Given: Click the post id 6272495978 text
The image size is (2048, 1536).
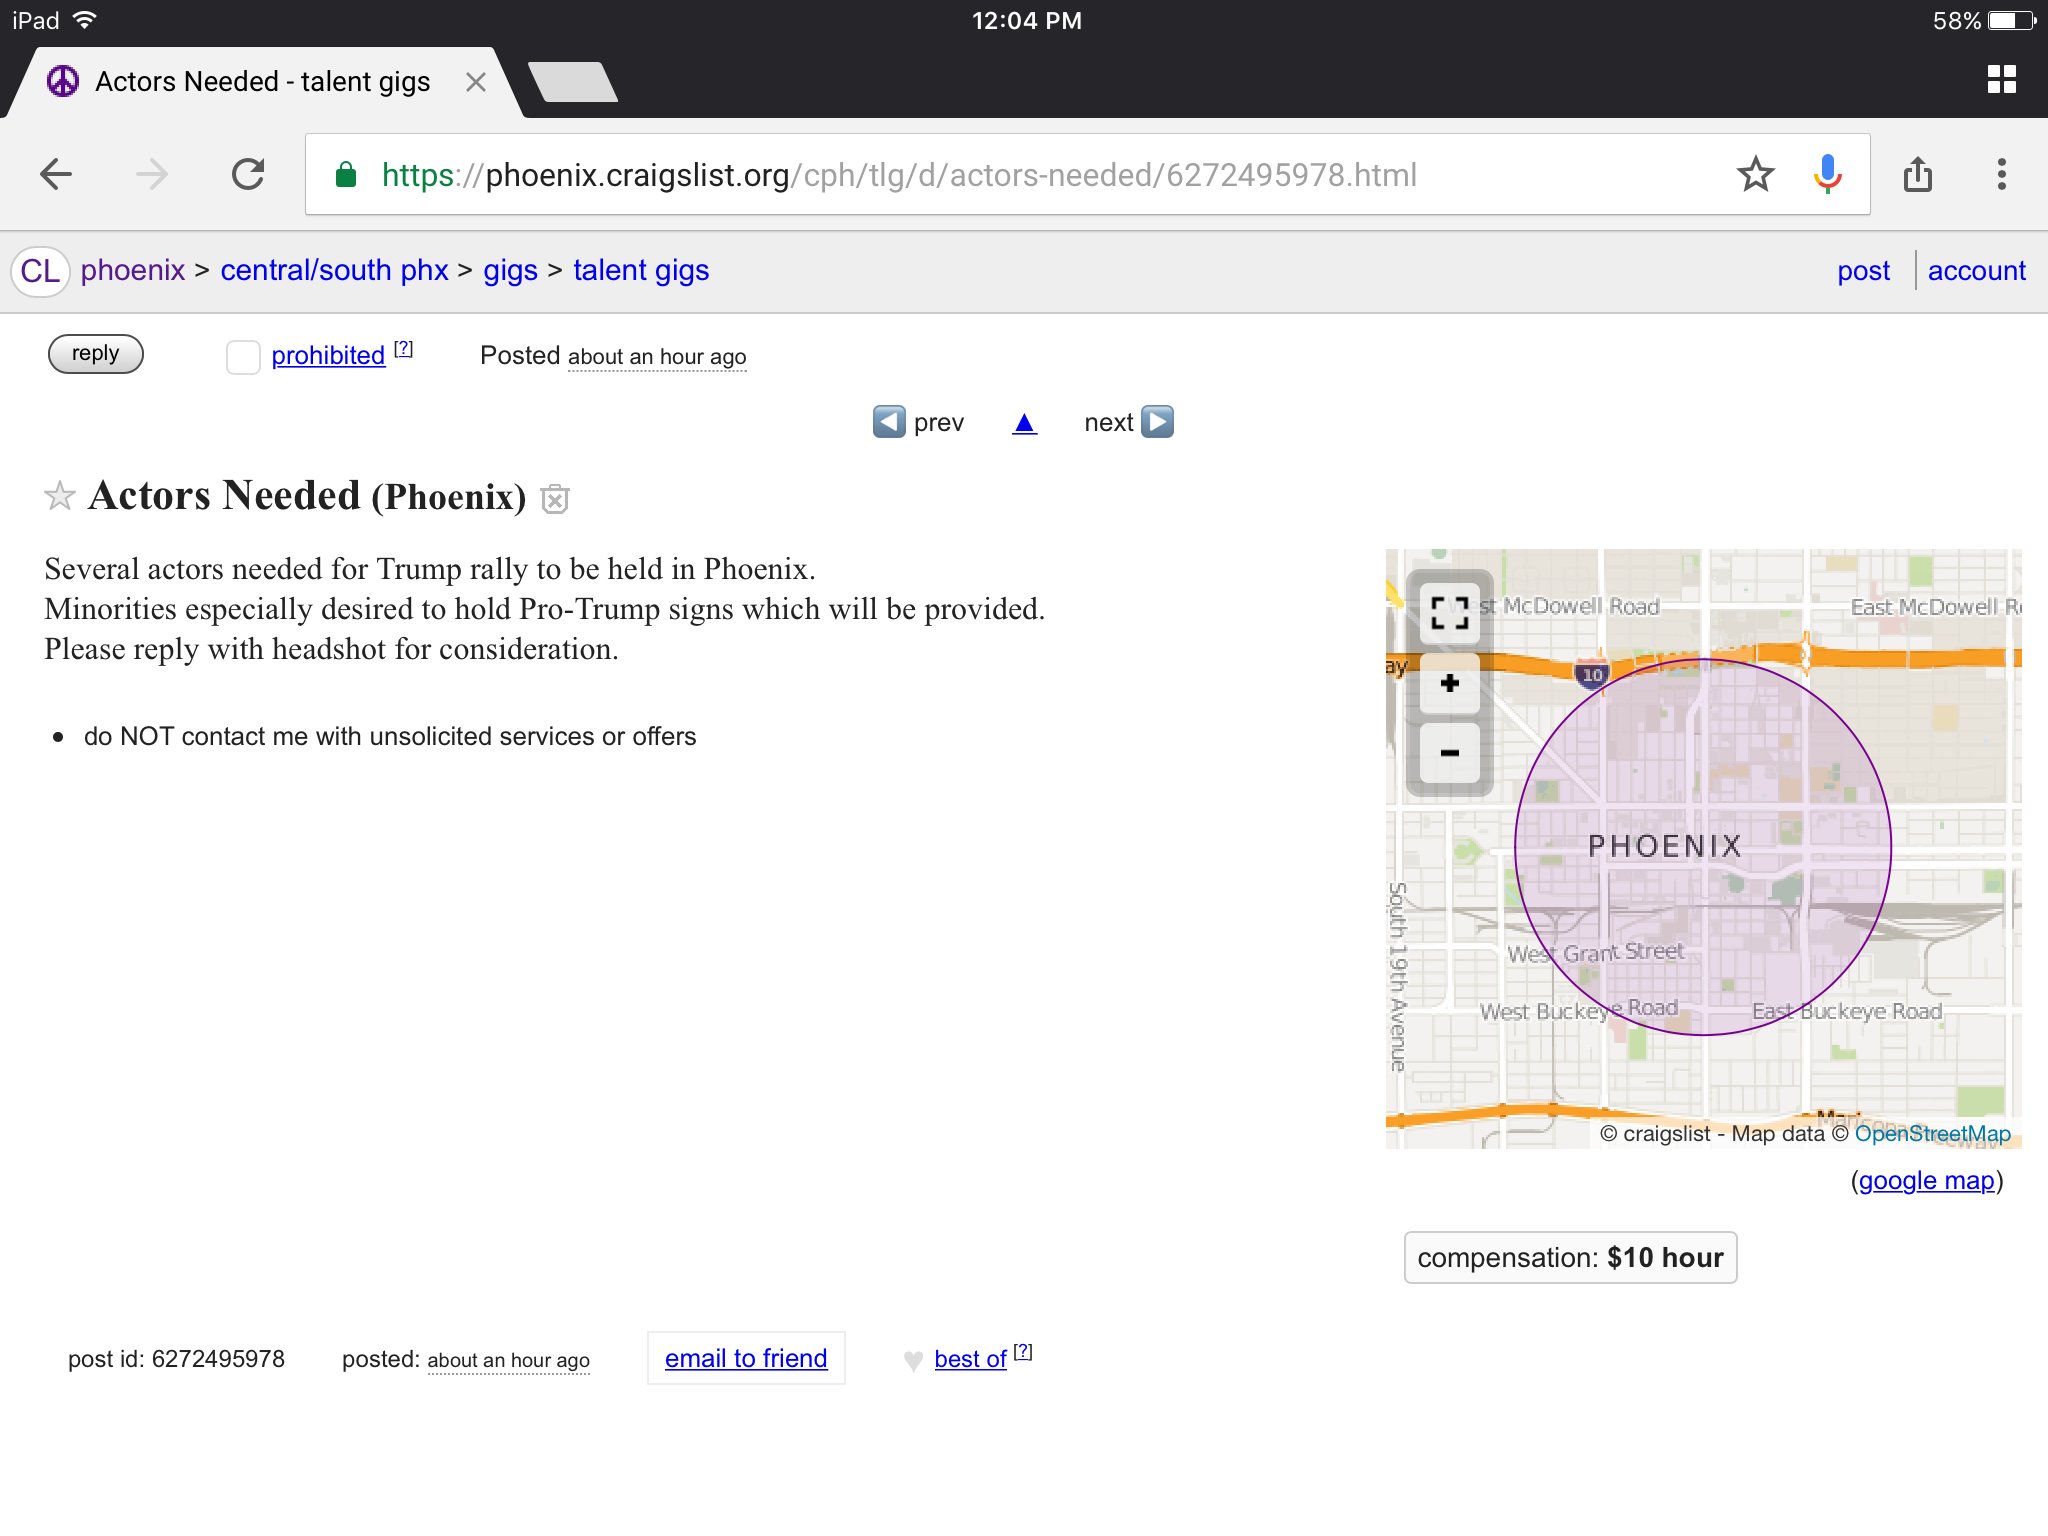Looking at the screenshot, I should tap(176, 1359).
